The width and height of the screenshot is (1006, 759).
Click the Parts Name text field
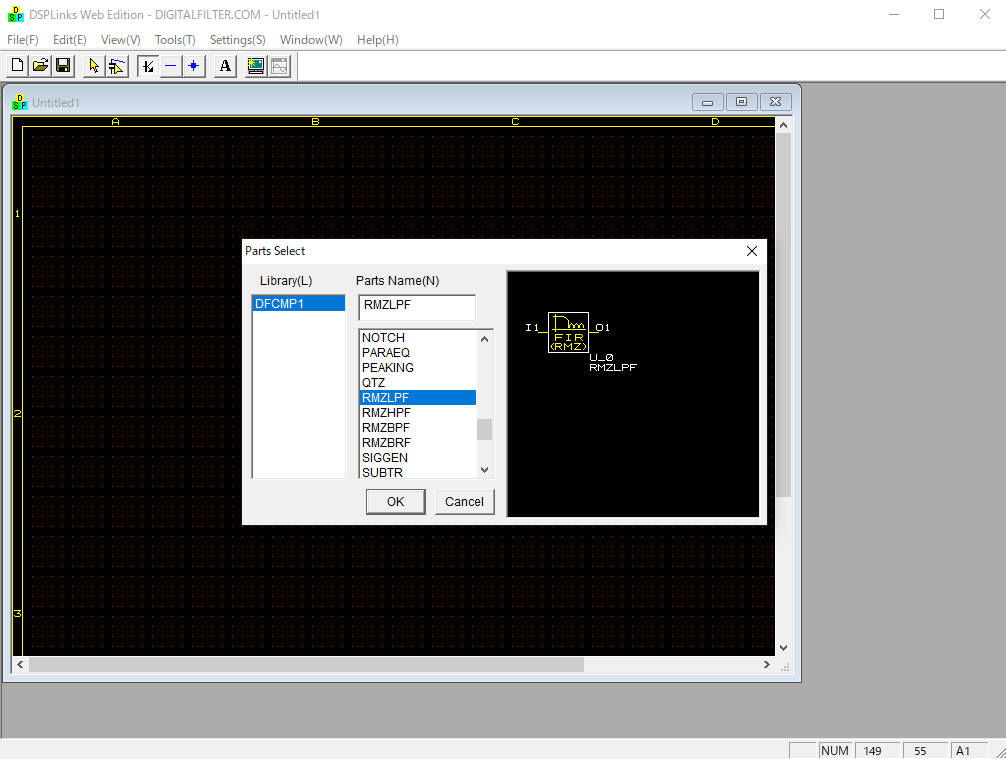point(417,307)
